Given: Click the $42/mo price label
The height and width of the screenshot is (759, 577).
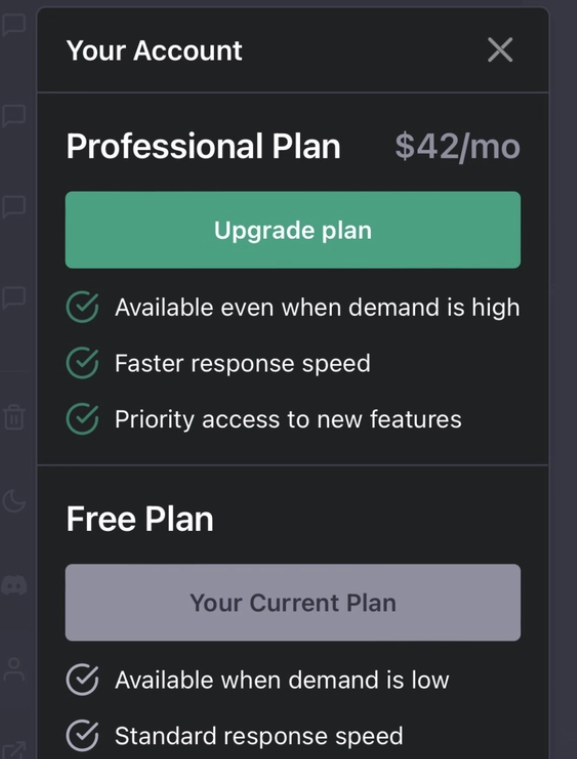Looking at the screenshot, I should click(x=457, y=146).
